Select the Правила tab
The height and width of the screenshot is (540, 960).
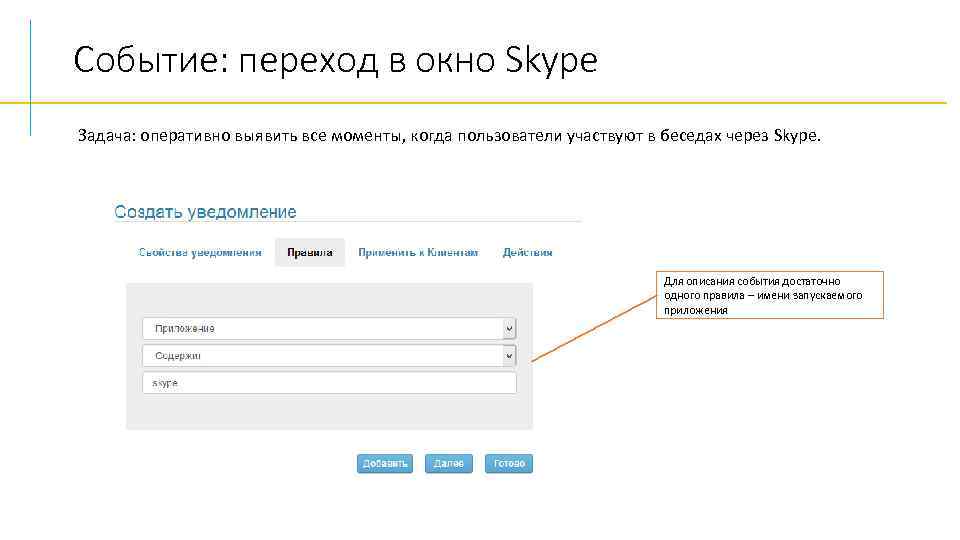click(x=310, y=253)
